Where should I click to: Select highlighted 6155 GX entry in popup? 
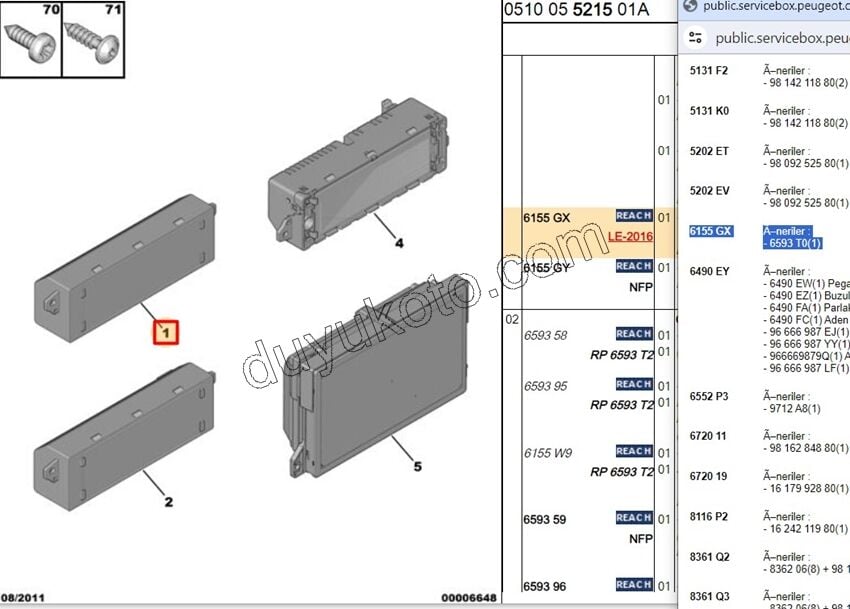pos(711,232)
